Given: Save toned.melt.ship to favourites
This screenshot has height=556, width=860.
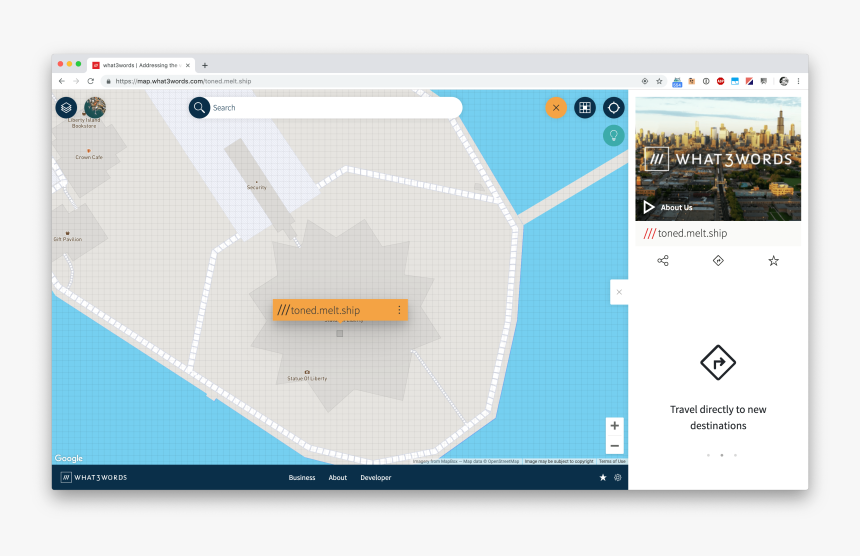Looking at the screenshot, I should pos(773,260).
